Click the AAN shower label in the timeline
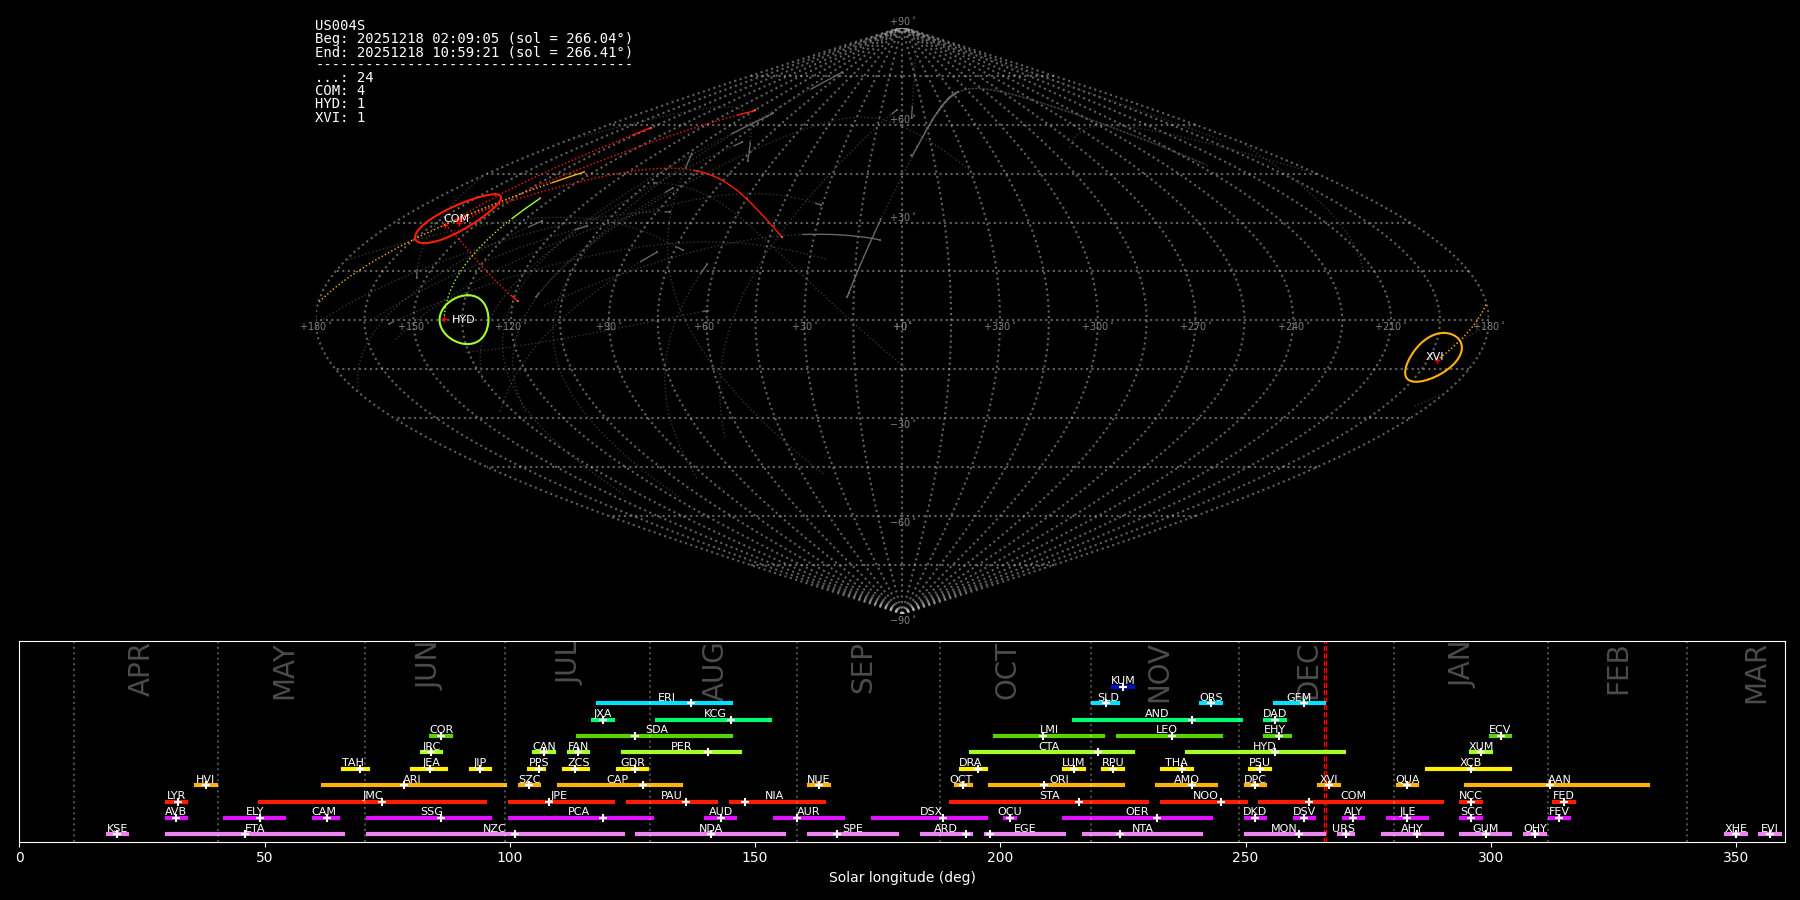Viewport: 1800px width, 900px height. pos(1559,780)
